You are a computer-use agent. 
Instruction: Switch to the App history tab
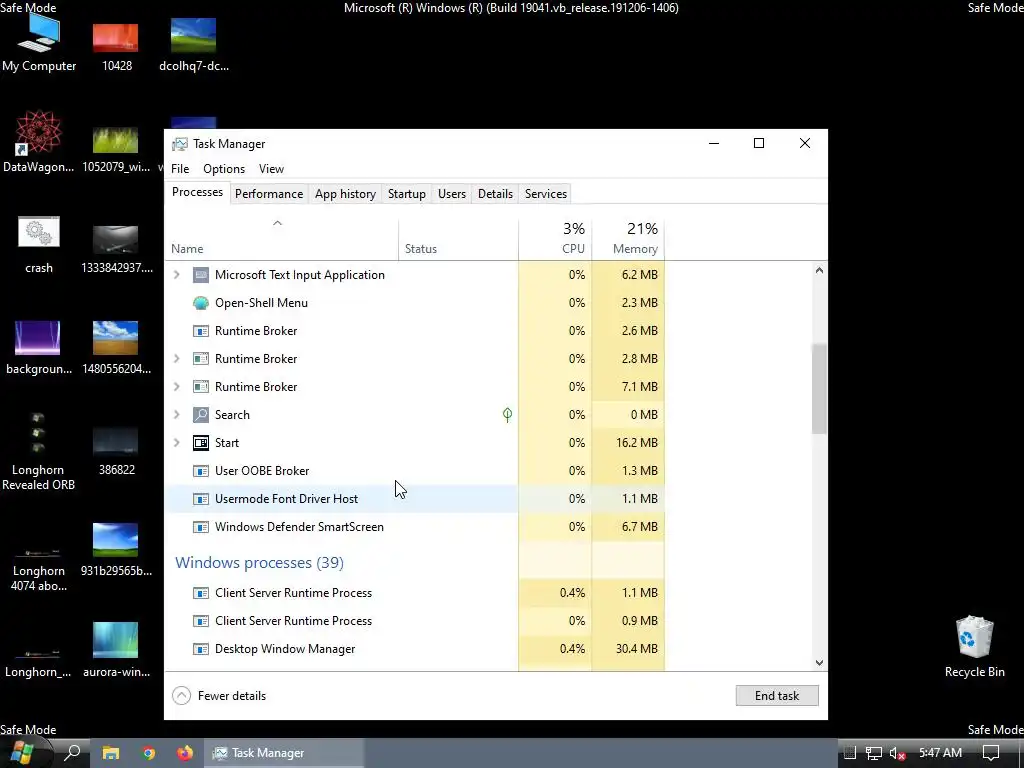click(345, 194)
